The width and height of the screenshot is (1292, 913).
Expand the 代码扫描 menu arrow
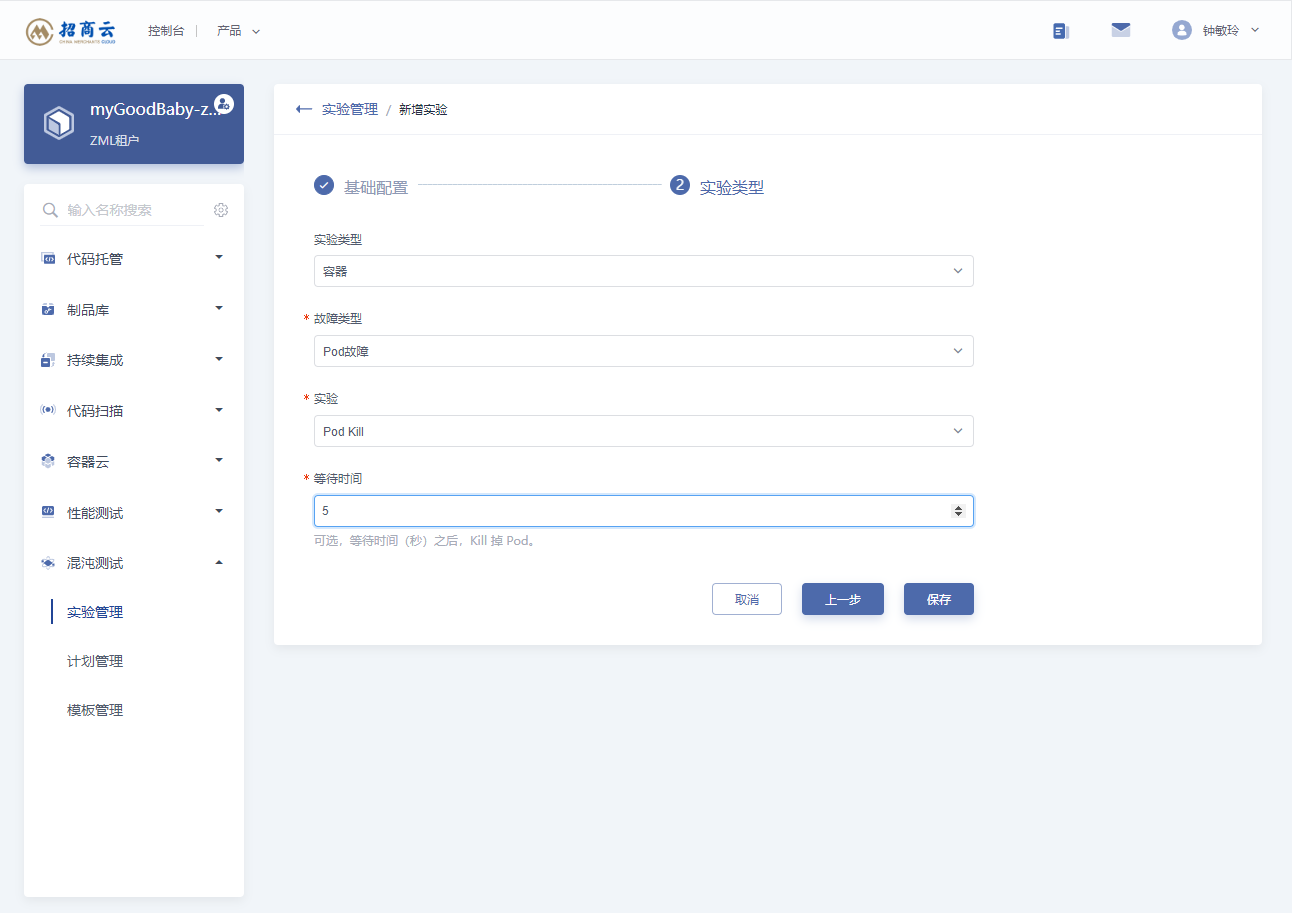(x=219, y=410)
